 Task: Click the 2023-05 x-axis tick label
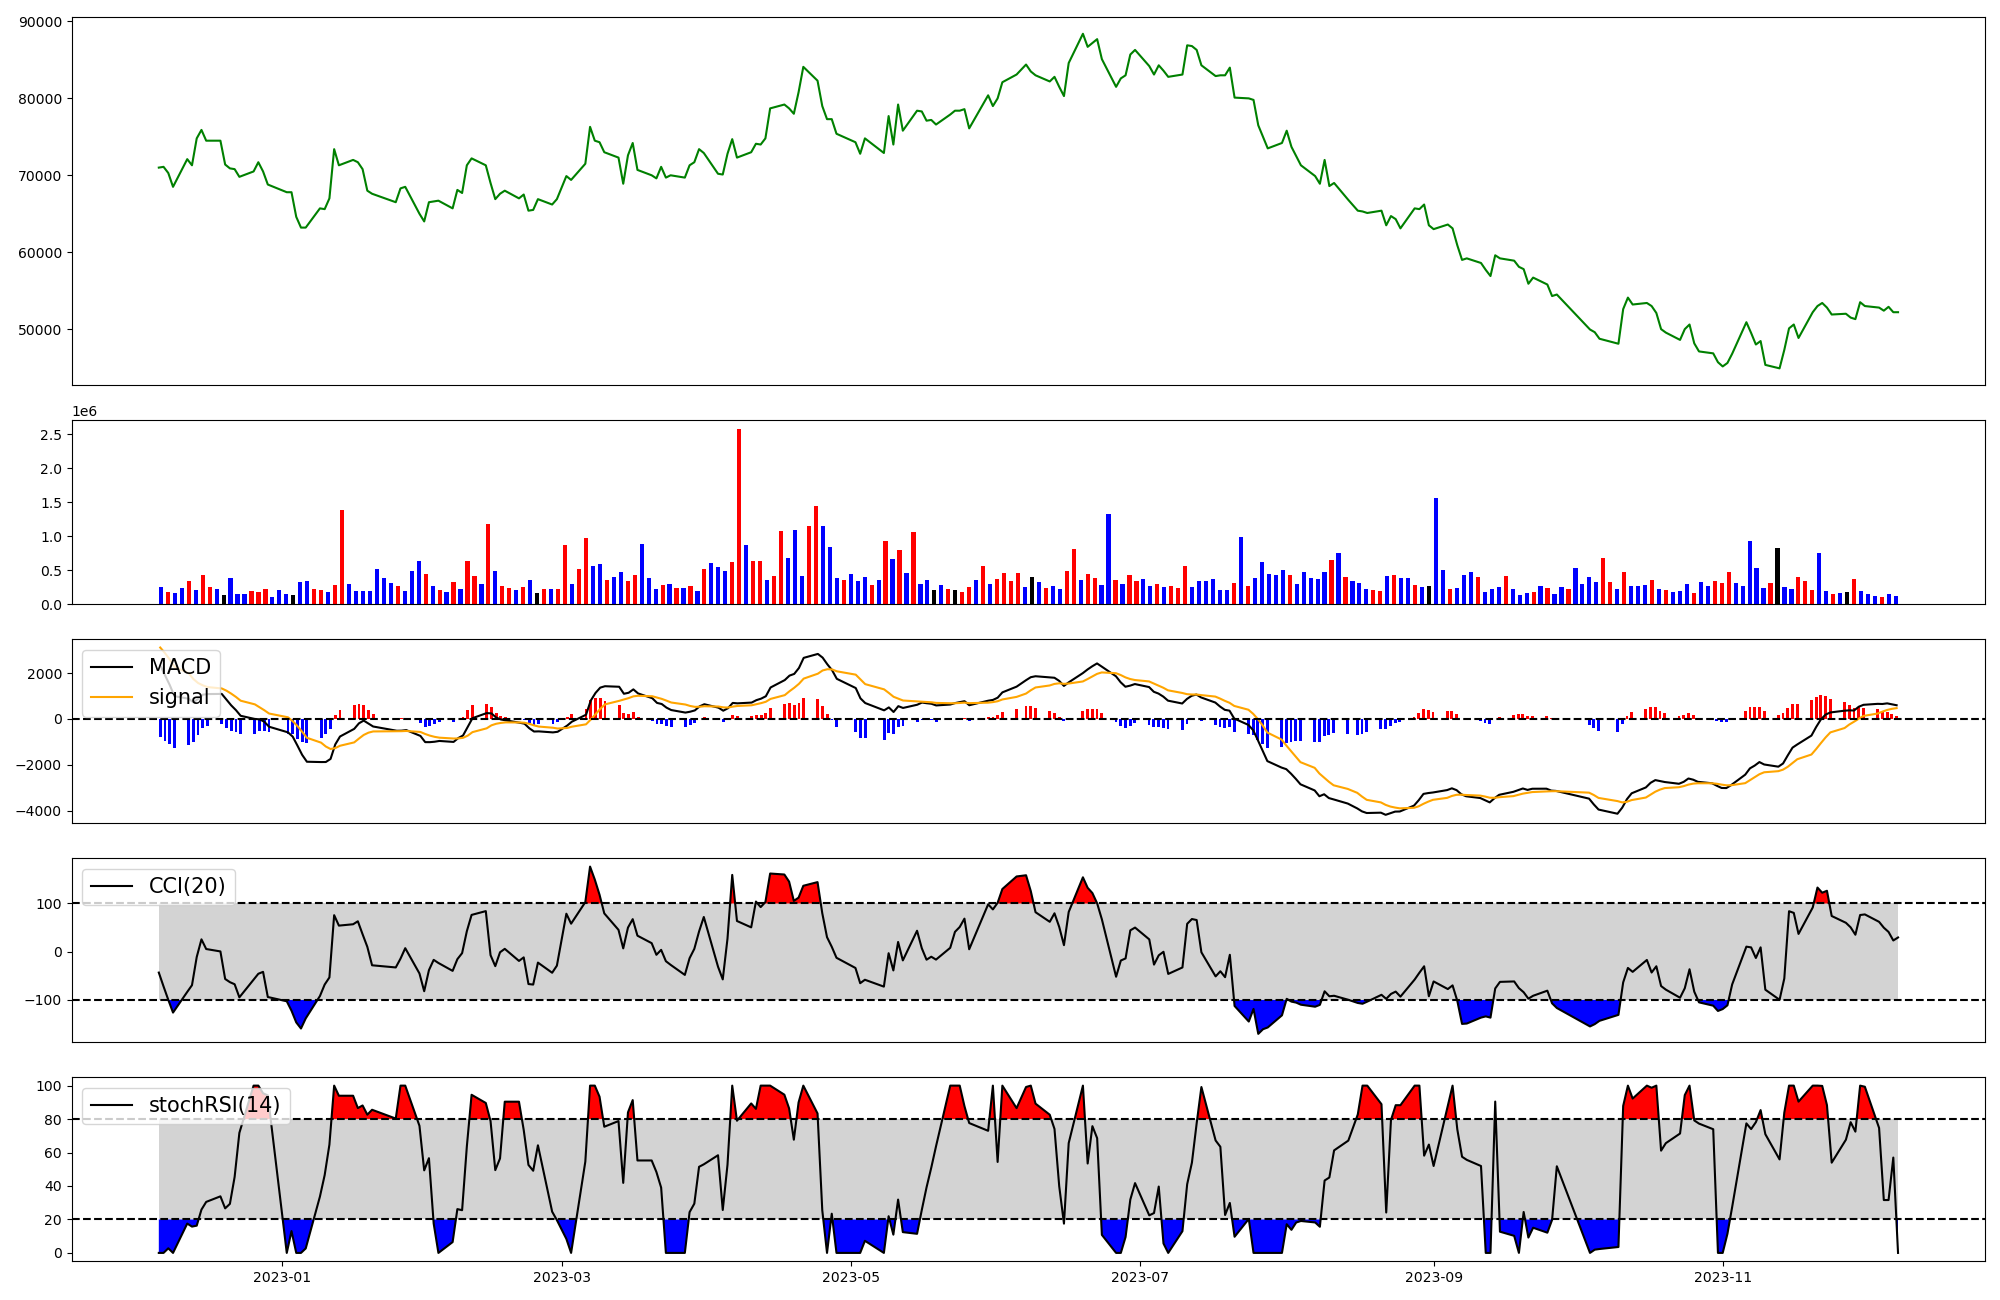pyautogui.click(x=851, y=1277)
